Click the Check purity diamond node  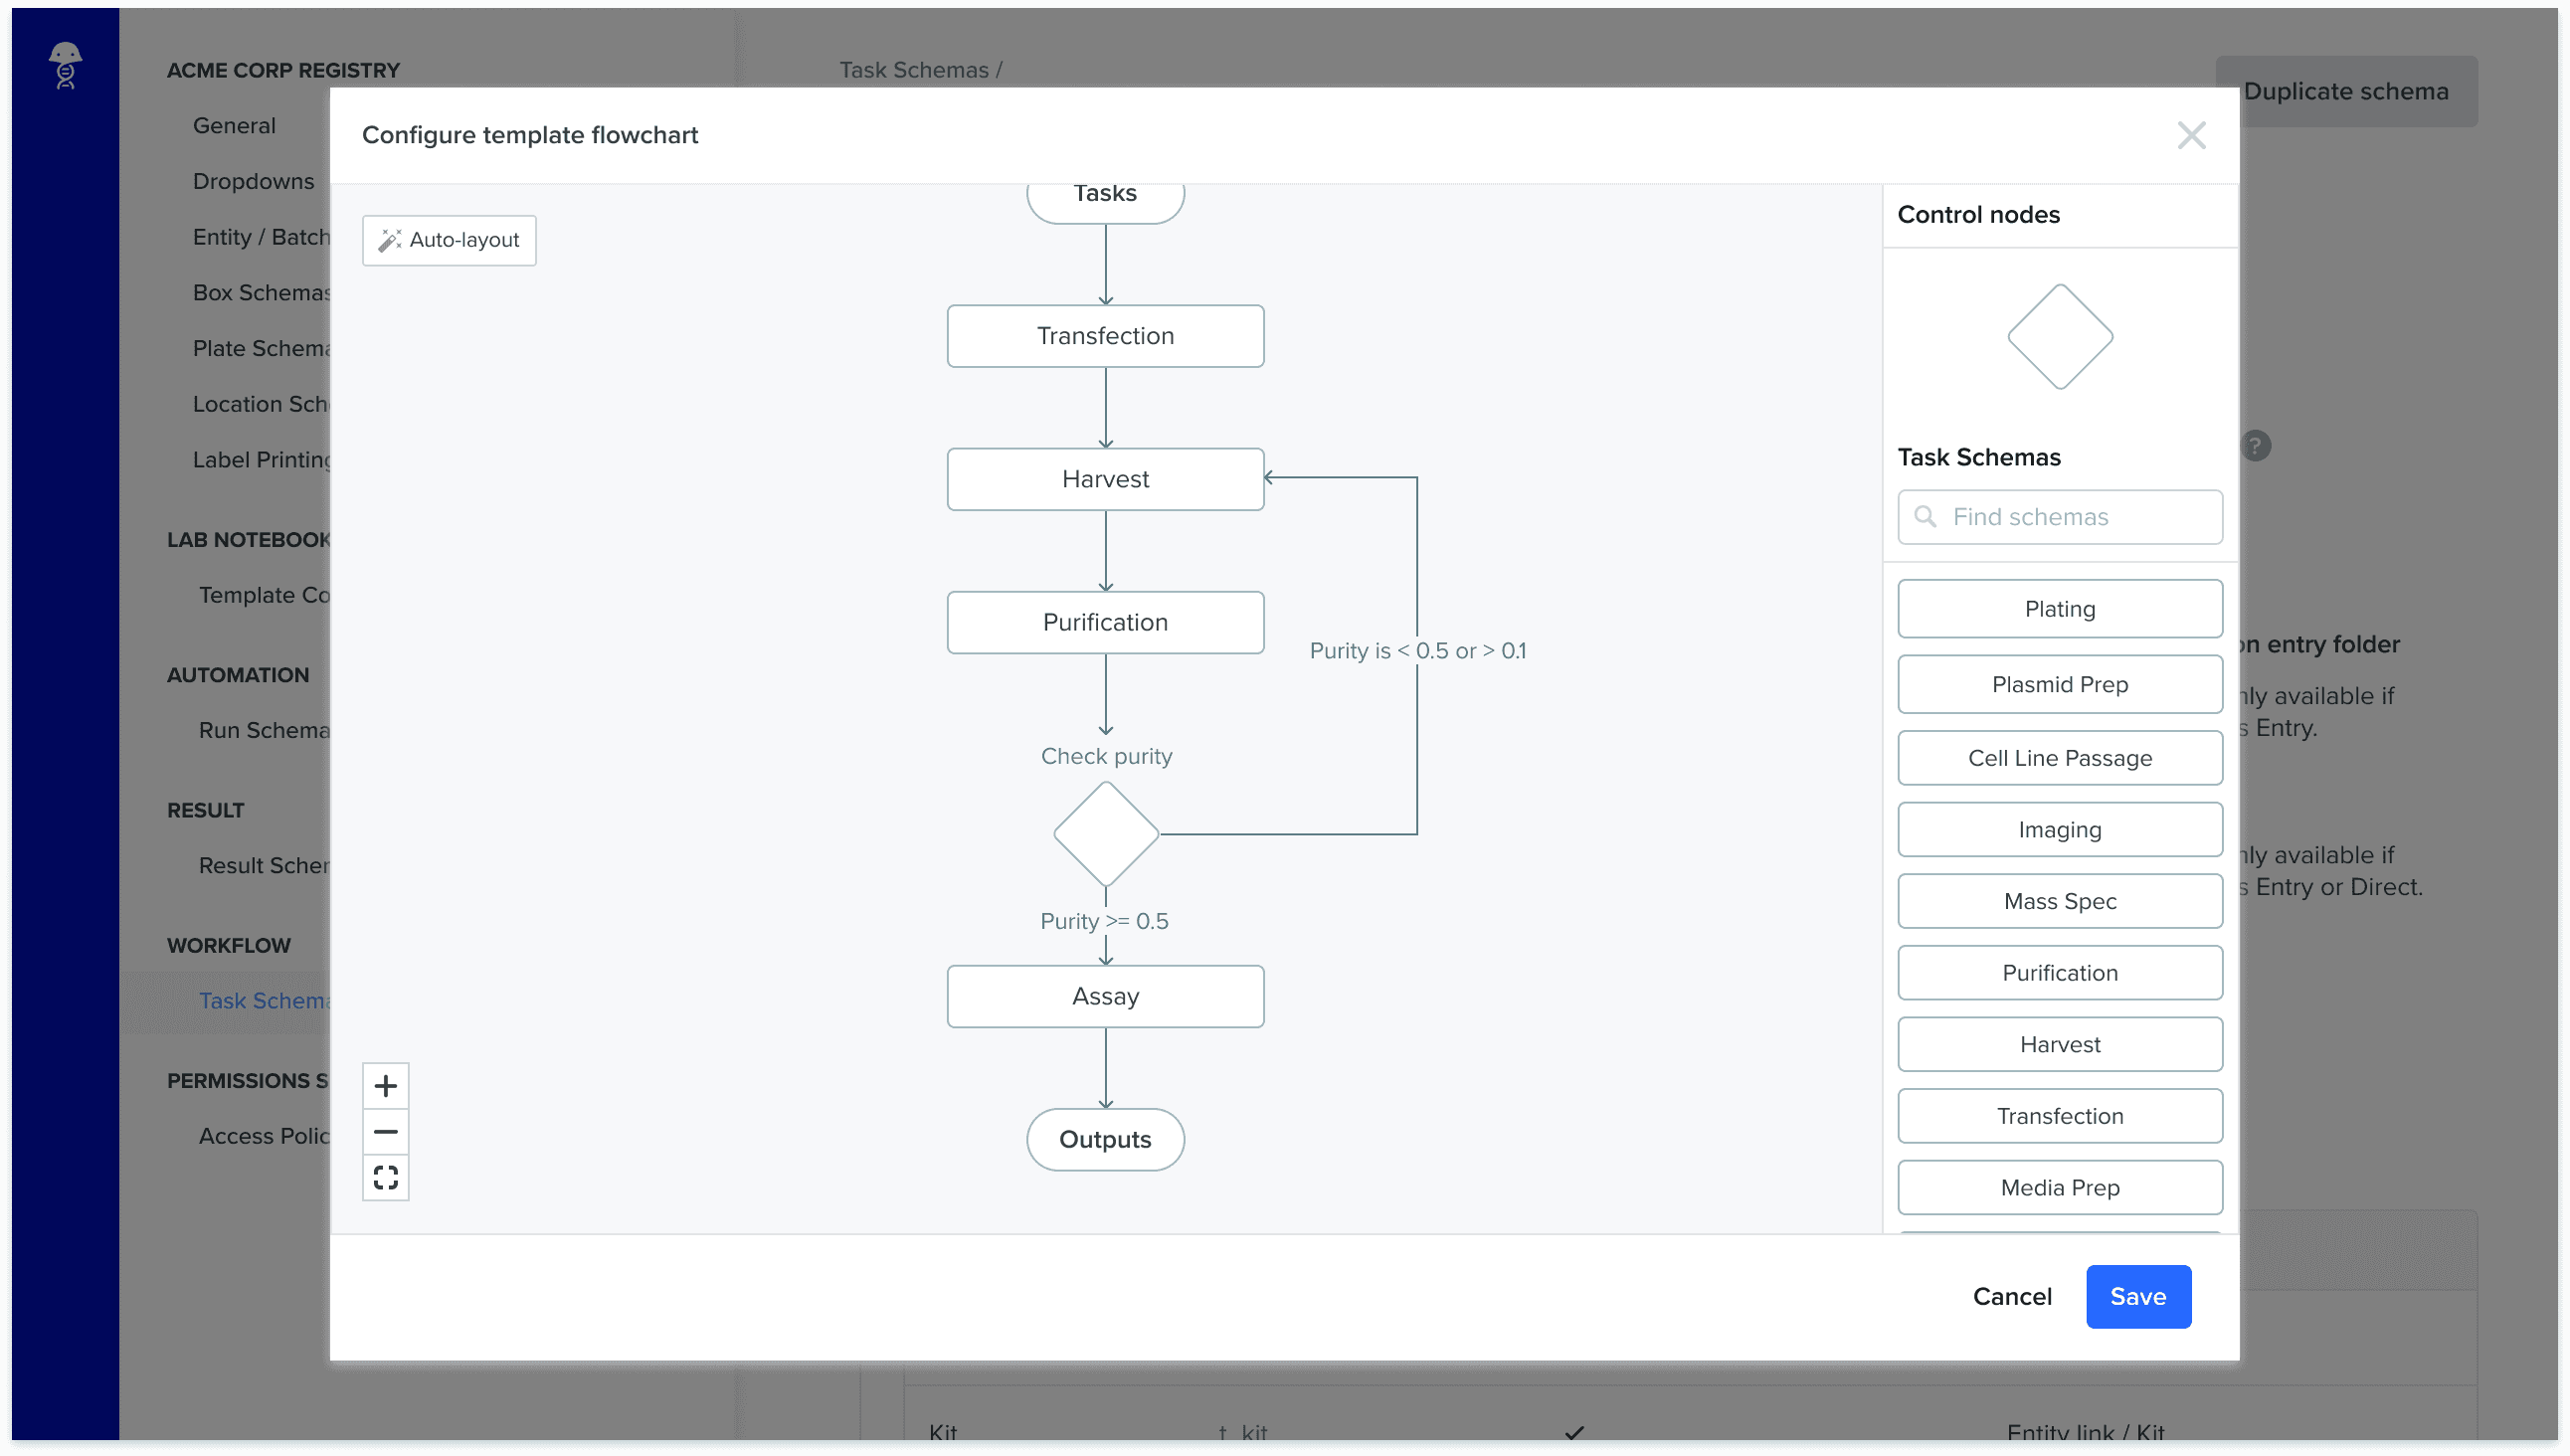(x=1105, y=833)
